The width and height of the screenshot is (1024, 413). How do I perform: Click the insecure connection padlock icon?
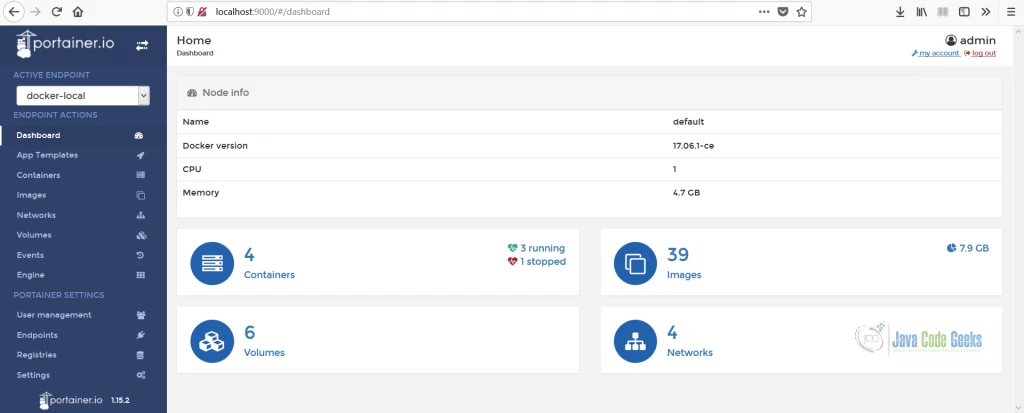coord(202,12)
